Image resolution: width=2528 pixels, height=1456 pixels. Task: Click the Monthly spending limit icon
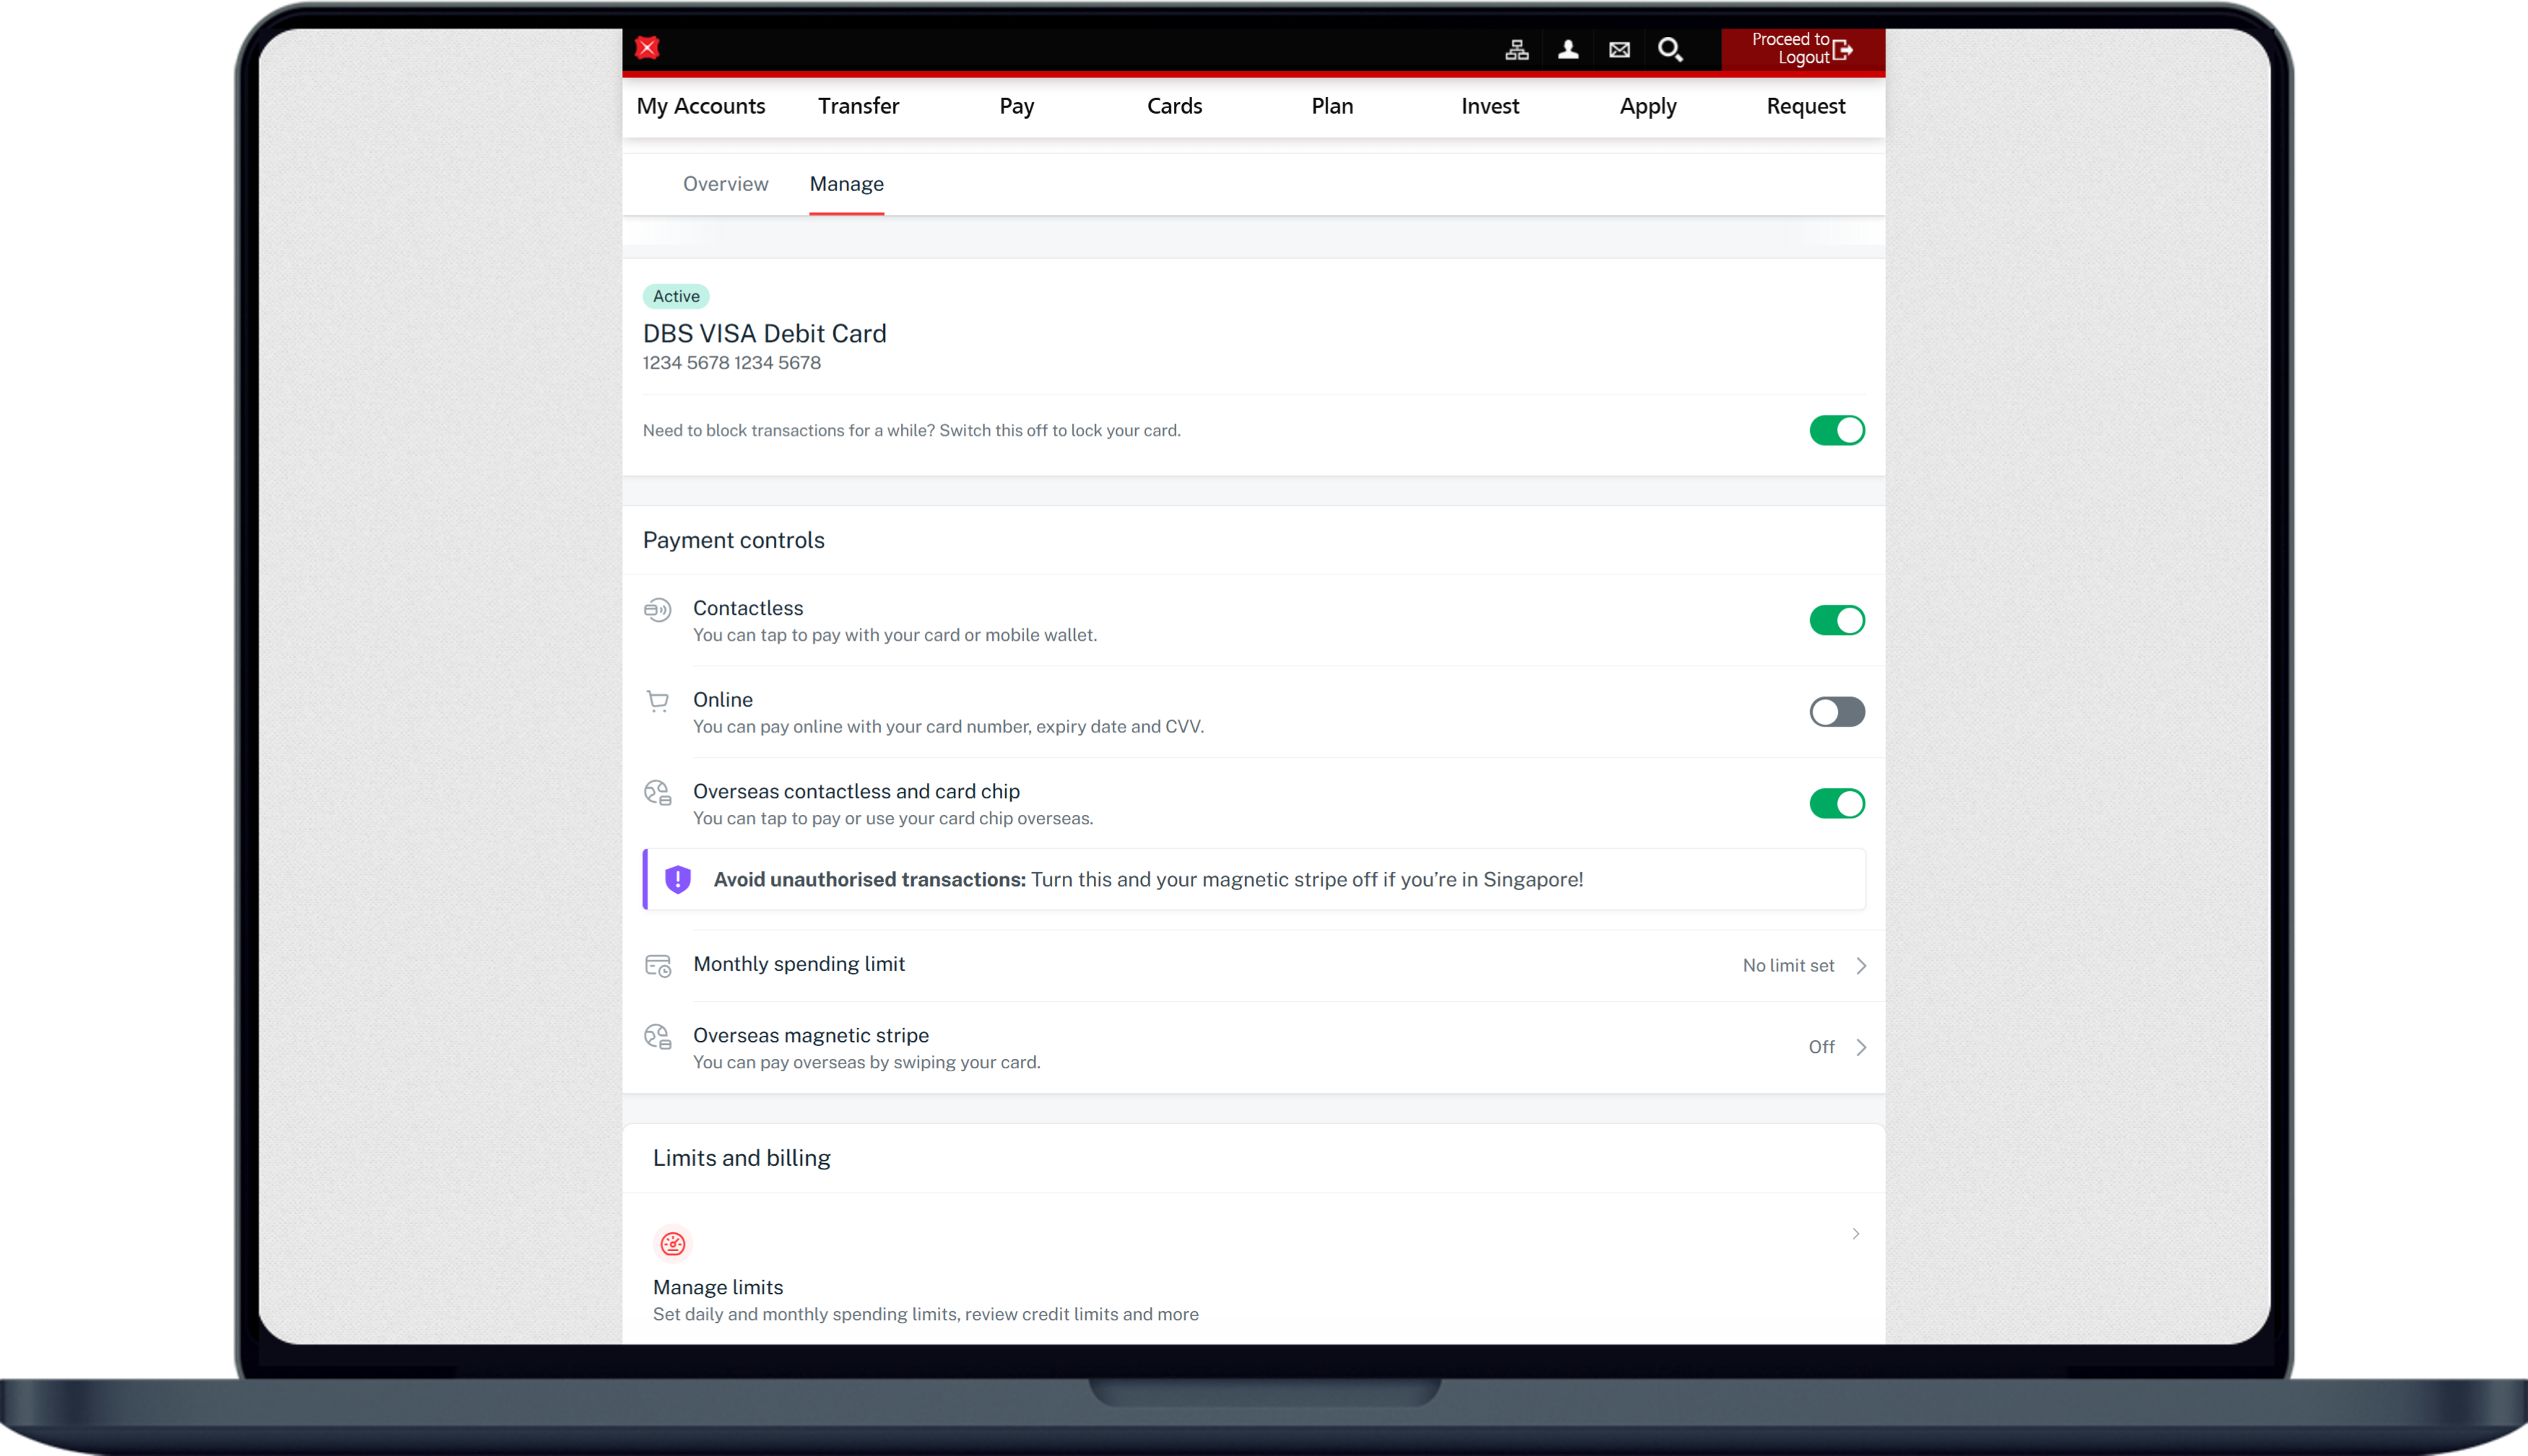coord(657,965)
